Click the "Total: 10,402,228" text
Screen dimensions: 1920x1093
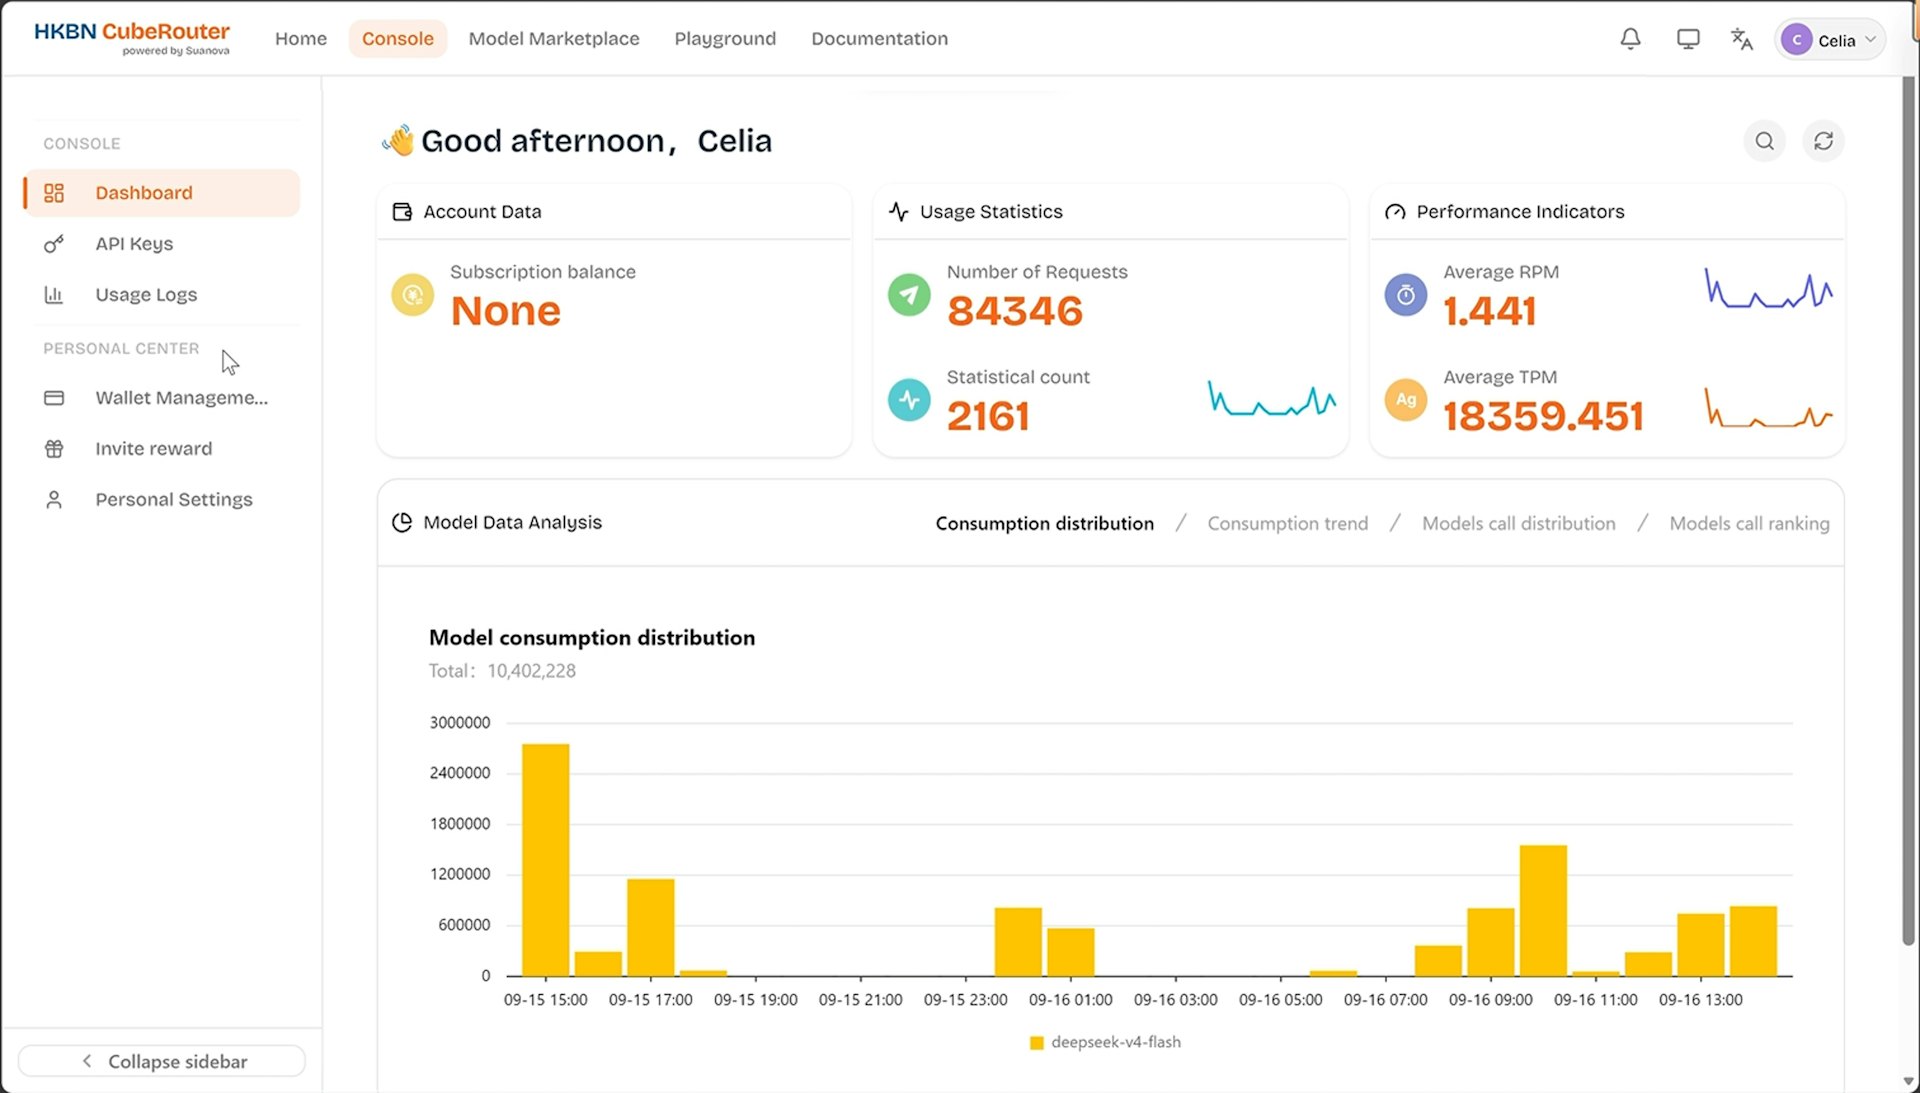tap(502, 671)
